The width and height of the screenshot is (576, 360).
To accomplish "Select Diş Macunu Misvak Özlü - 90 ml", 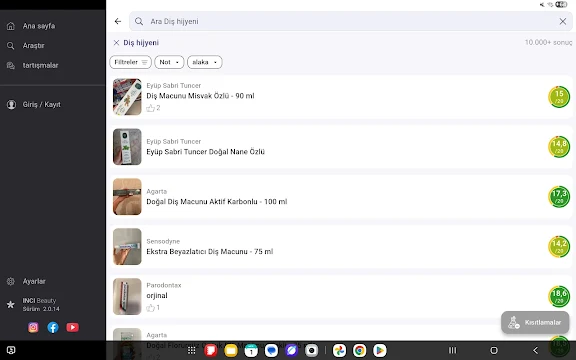I will pyautogui.click(x=200, y=96).
